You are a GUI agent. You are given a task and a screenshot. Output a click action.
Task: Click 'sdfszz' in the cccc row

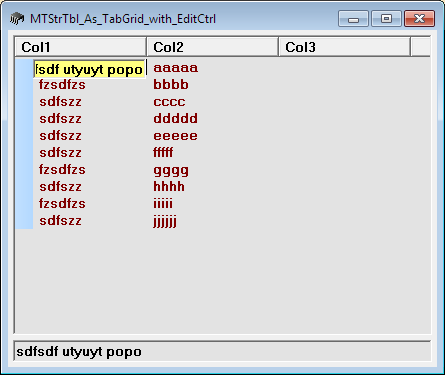pos(60,102)
